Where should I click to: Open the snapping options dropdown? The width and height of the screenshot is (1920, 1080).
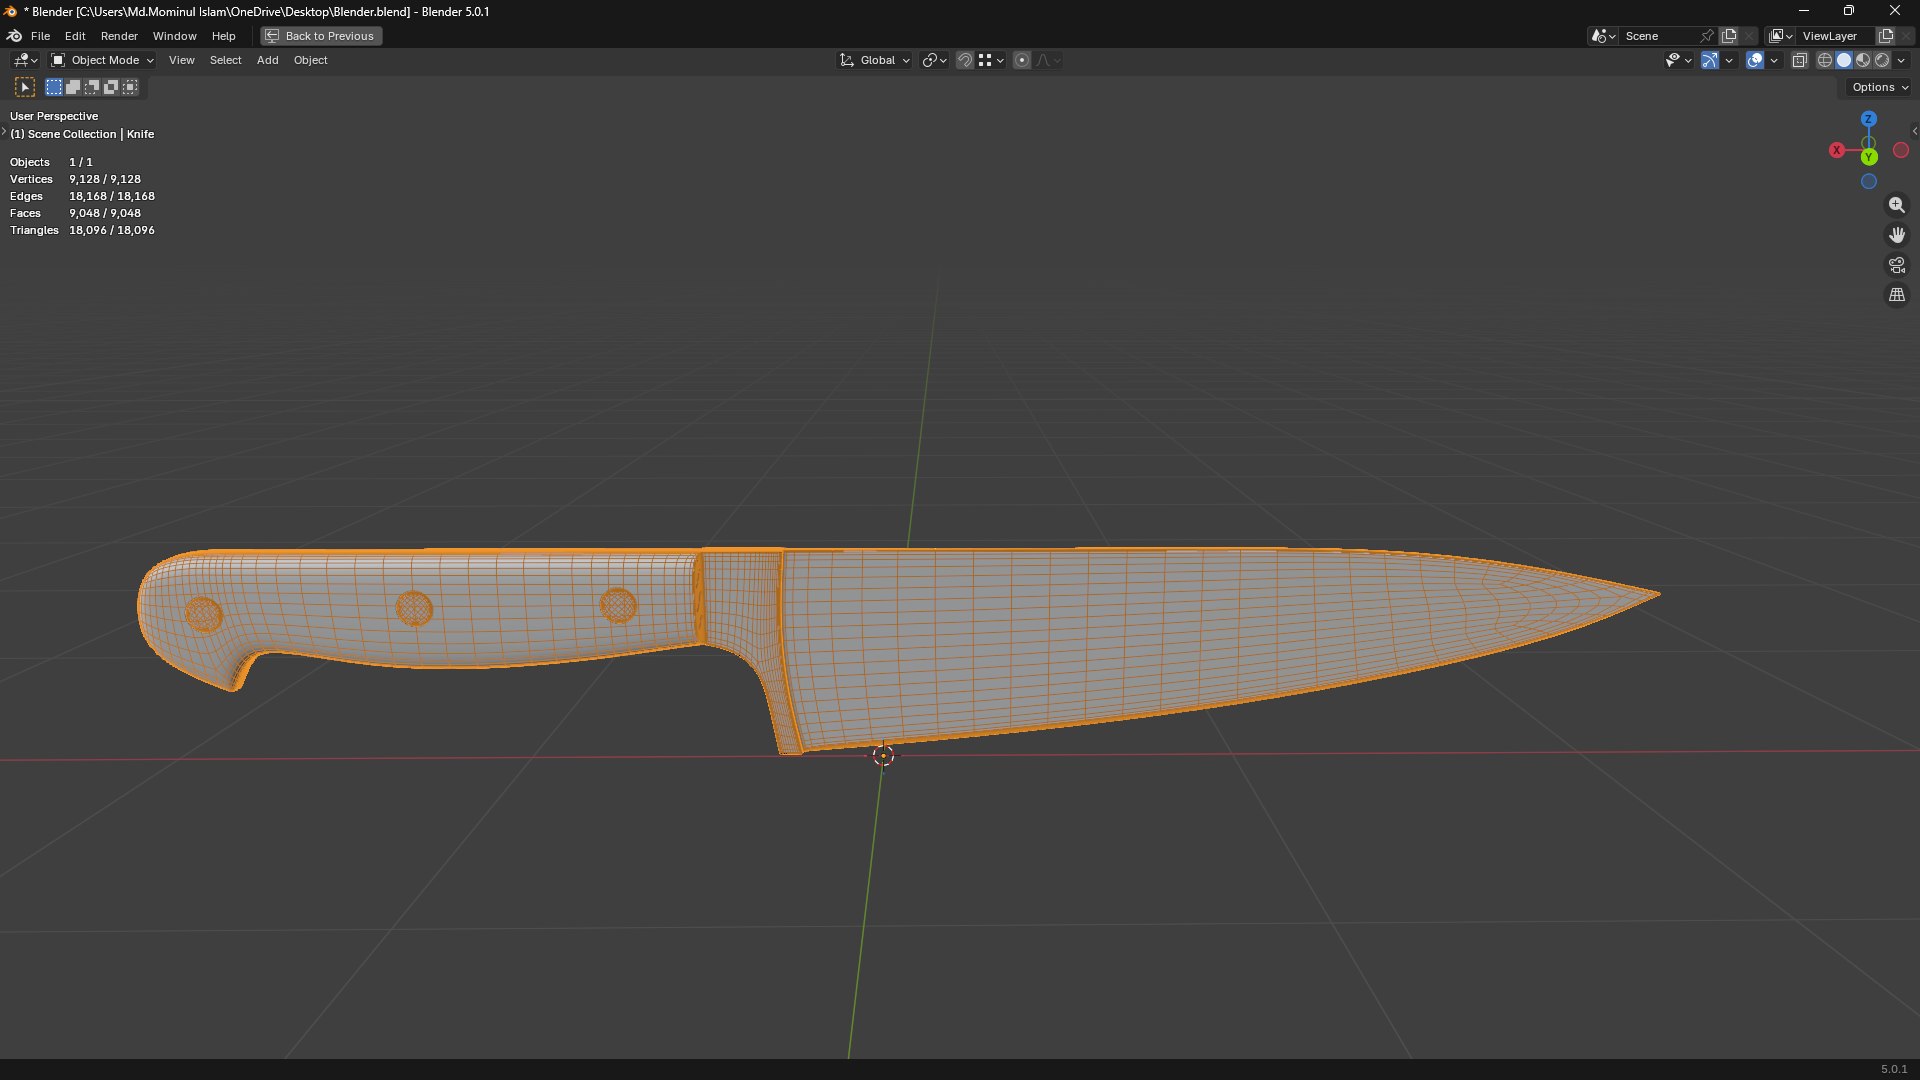991,60
